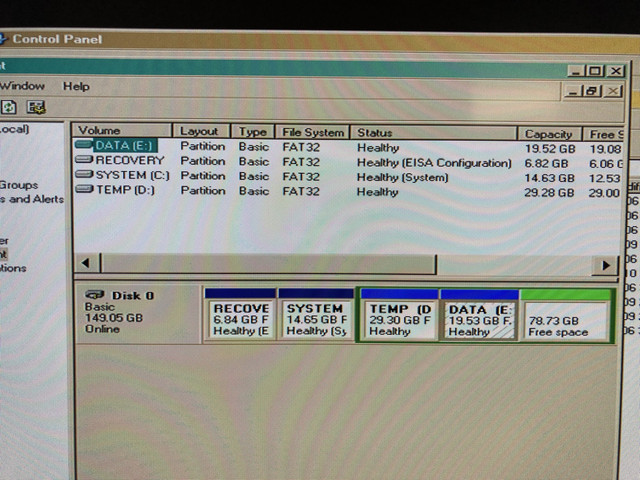Click the 14.63 GB capacity cell
640x480 pixels.
coord(549,178)
